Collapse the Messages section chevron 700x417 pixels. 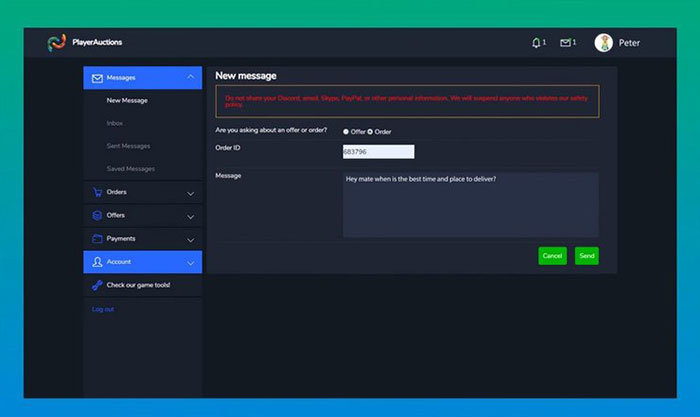pos(191,77)
